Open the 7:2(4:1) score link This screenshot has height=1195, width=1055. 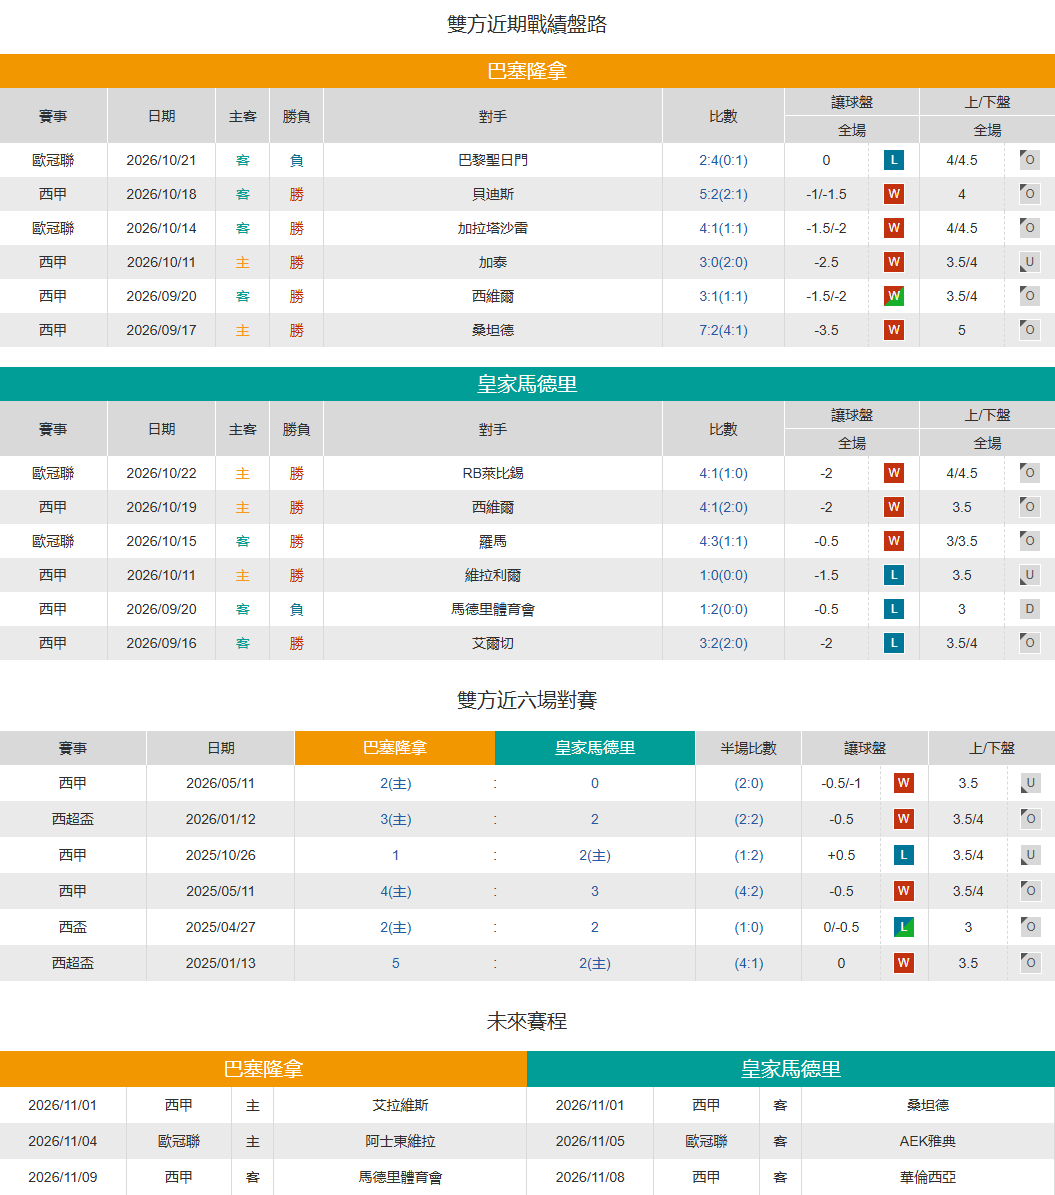coord(723,330)
